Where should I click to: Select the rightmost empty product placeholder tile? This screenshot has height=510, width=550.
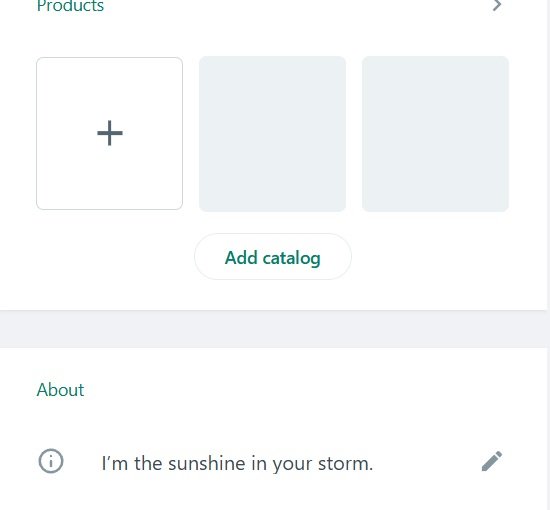coord(435,134)
